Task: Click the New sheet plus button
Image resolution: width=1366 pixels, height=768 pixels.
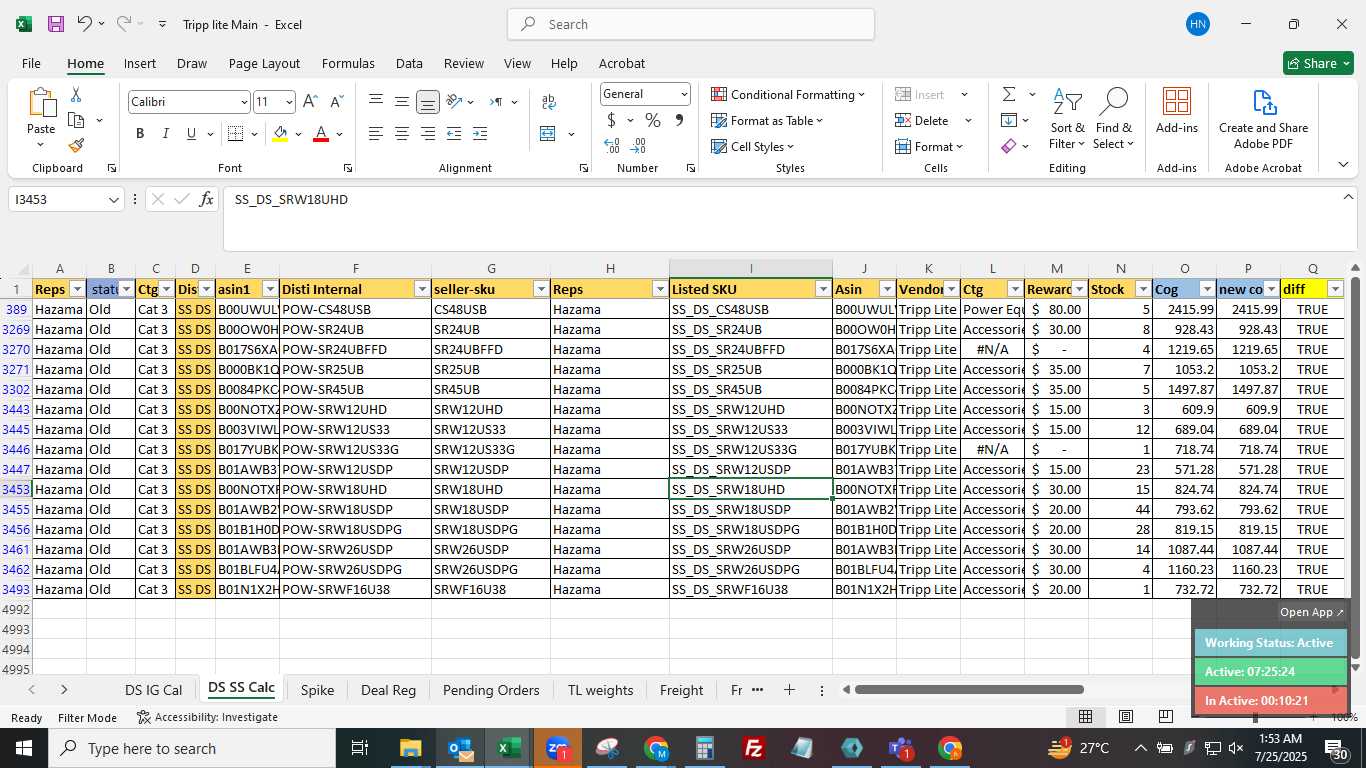Action: pos(789,690)
